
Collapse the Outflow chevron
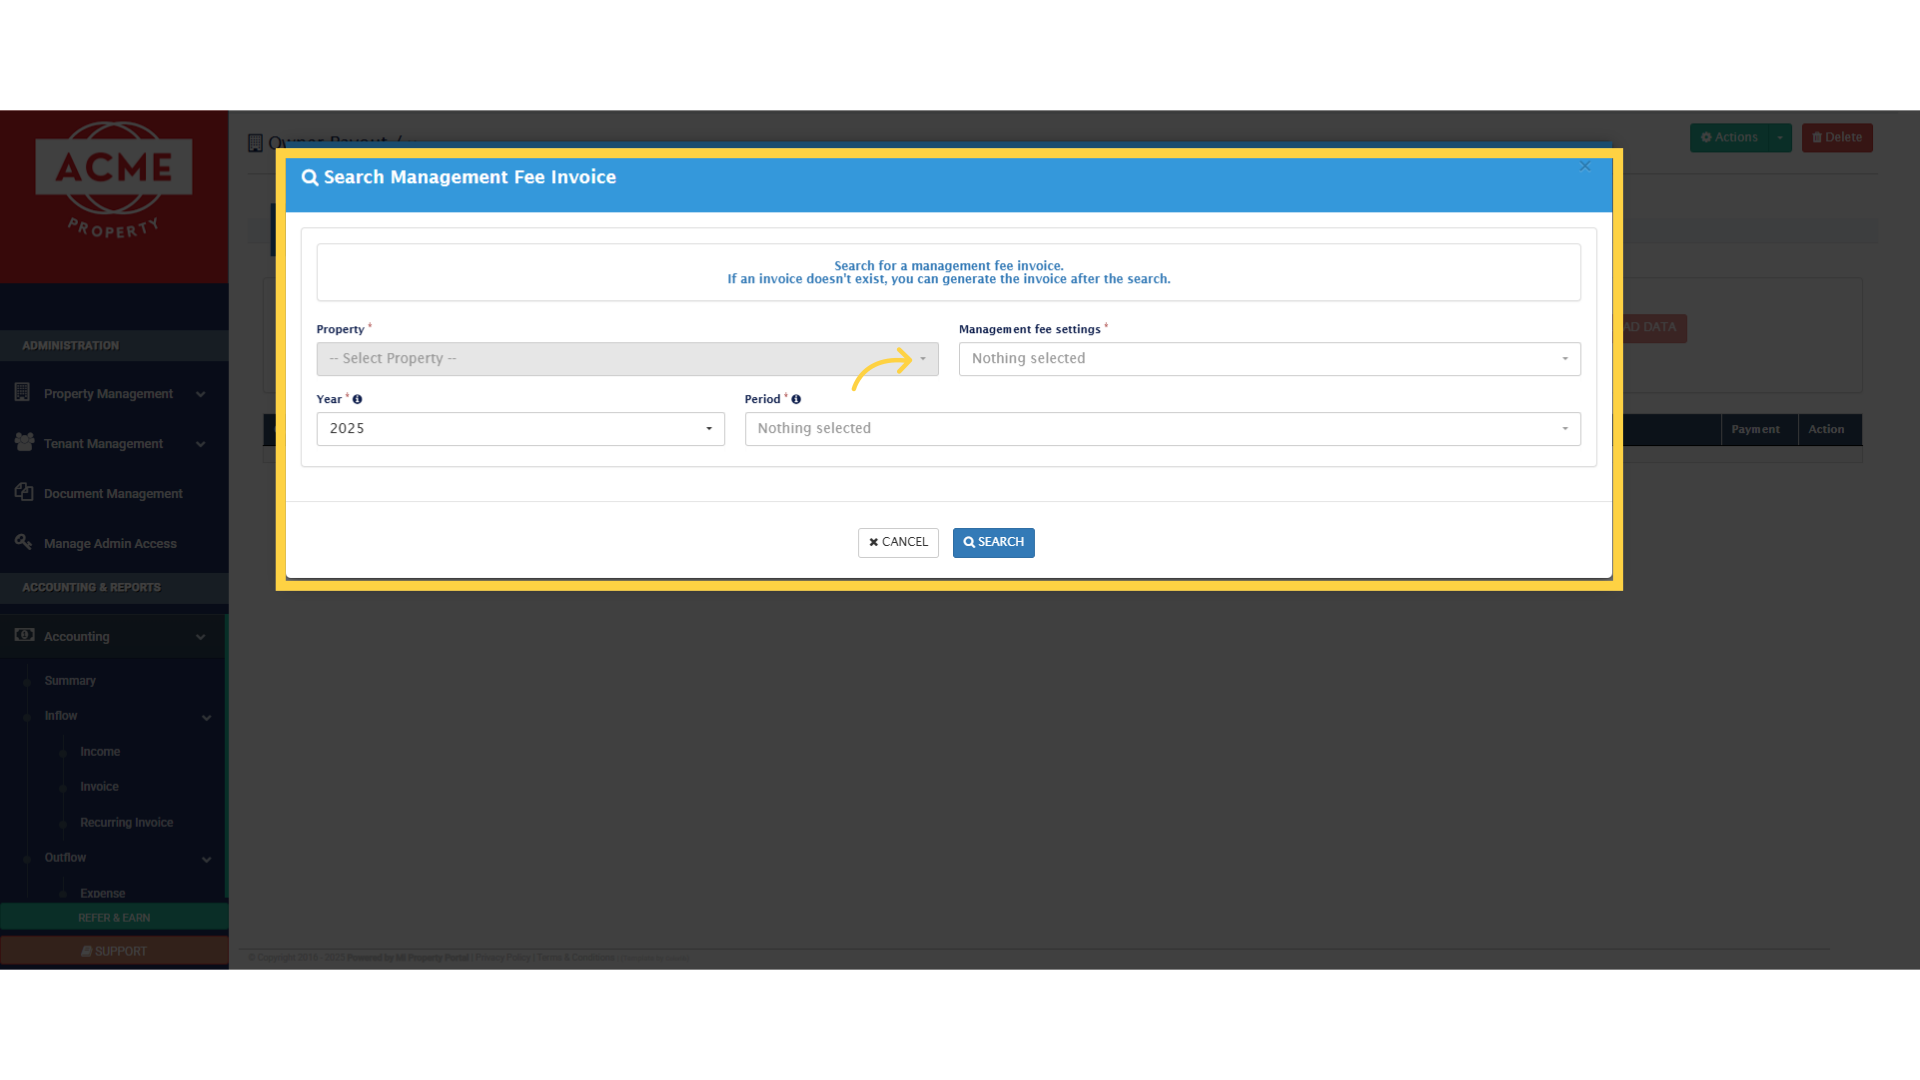[x=207, y=859]
